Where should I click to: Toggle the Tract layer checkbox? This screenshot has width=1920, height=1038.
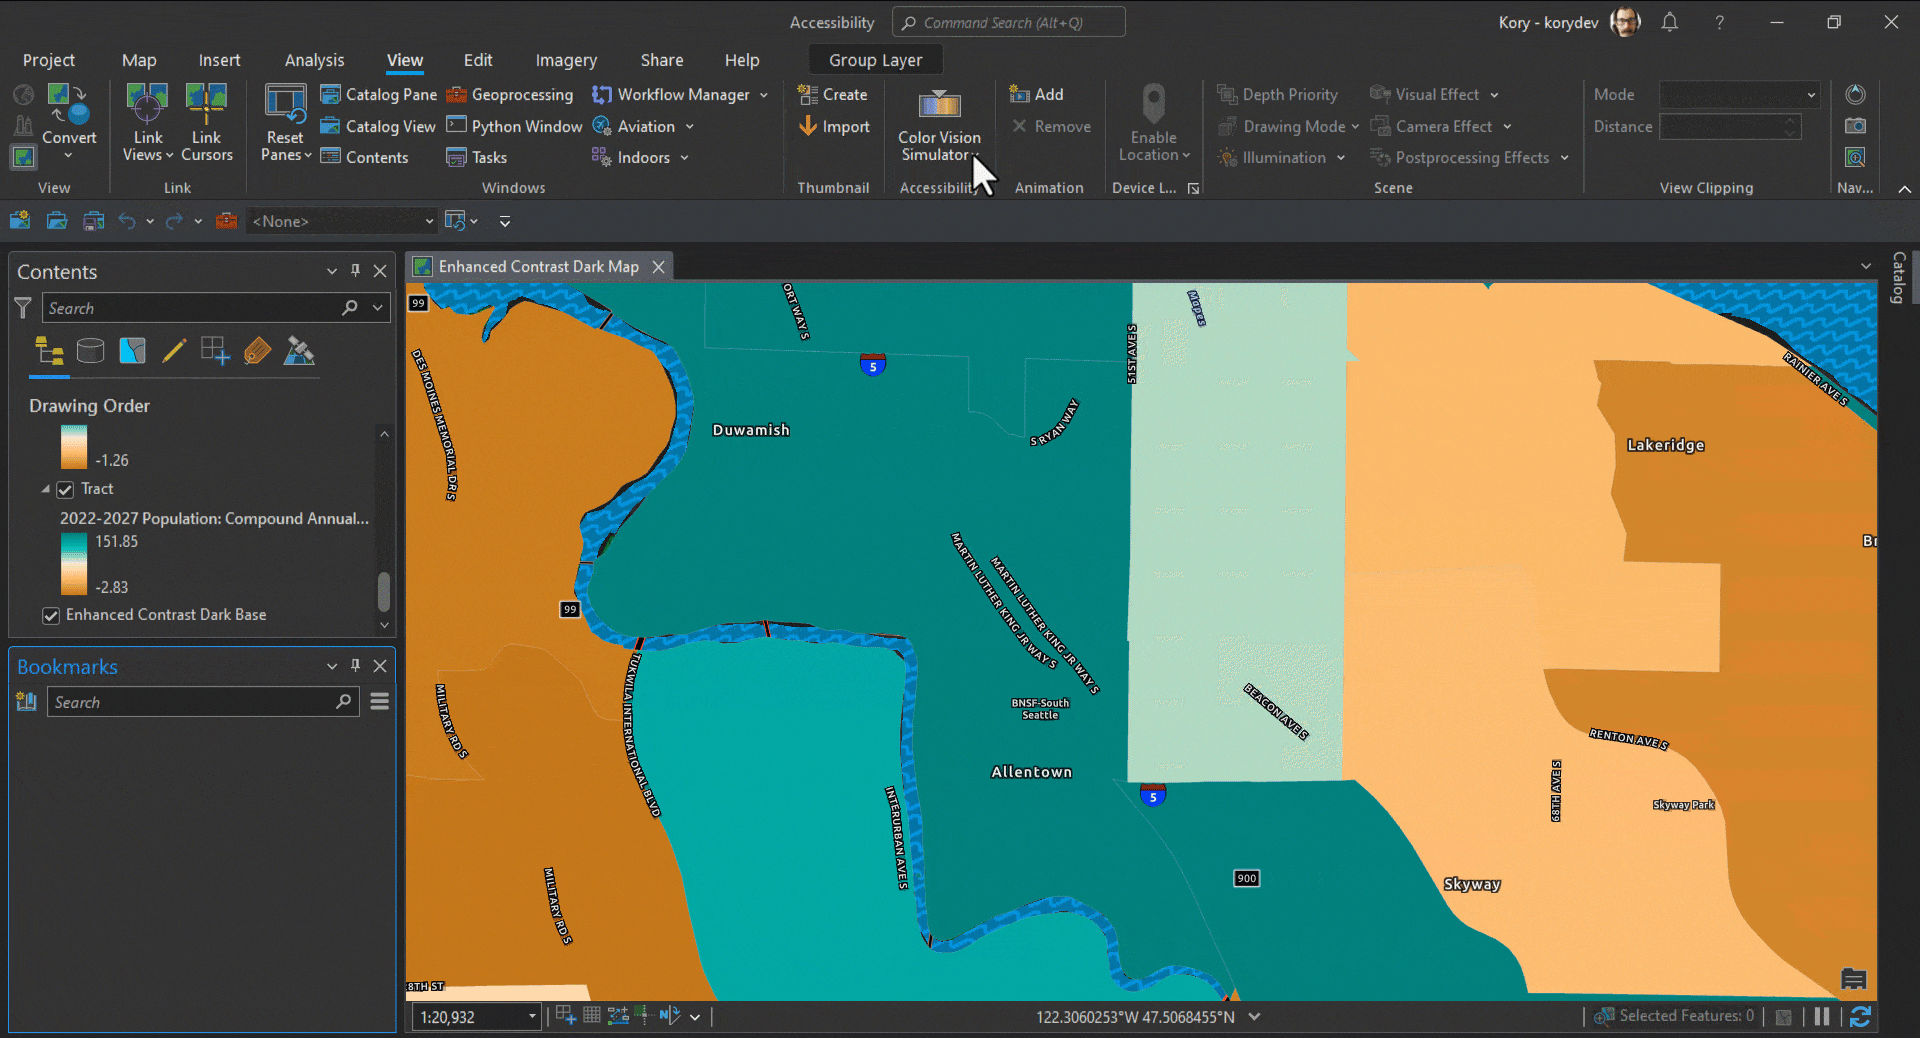click(65, 489)
